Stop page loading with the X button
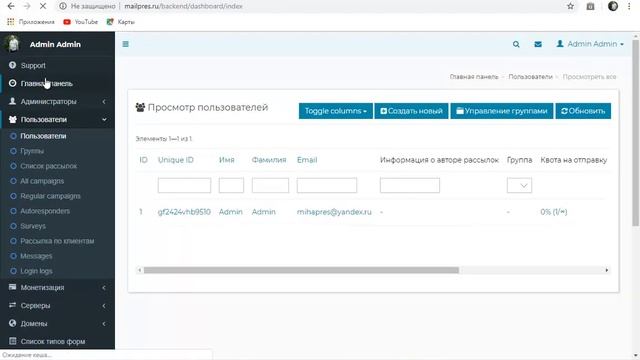The width and height of the screenshot is (640, 360). 42,6
